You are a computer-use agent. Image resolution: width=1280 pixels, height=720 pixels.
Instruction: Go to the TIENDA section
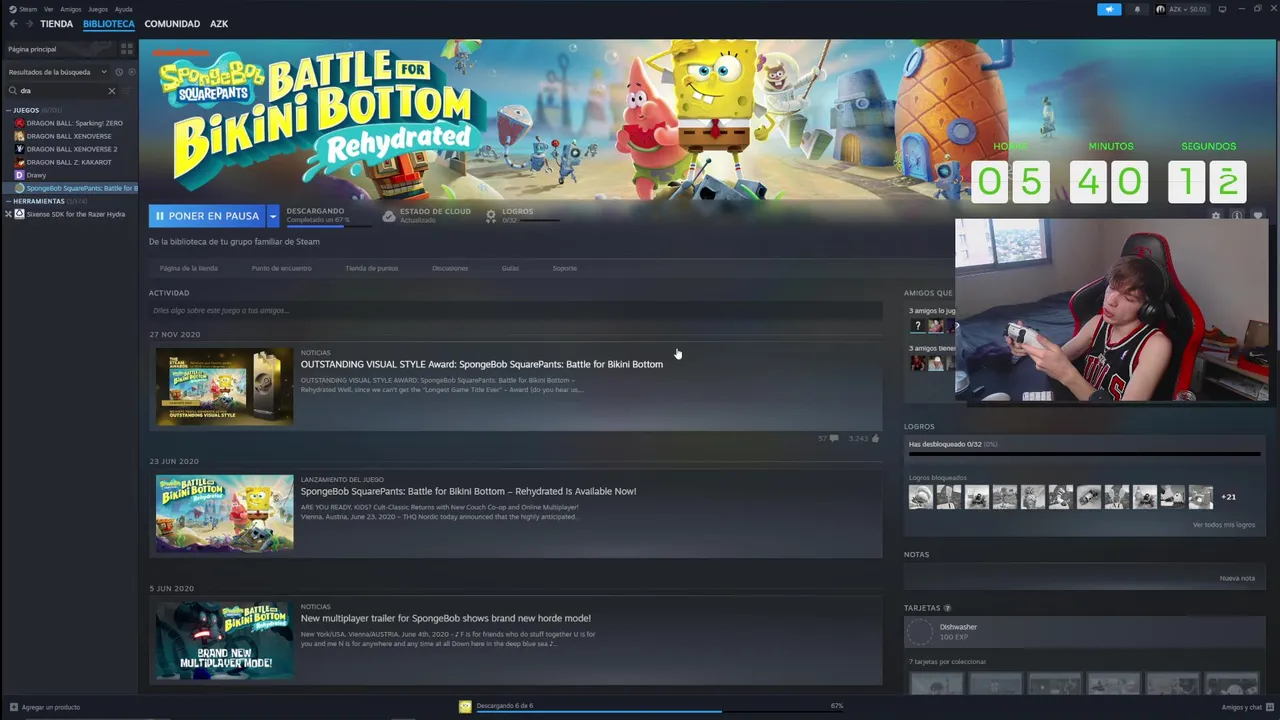[56, 24]
